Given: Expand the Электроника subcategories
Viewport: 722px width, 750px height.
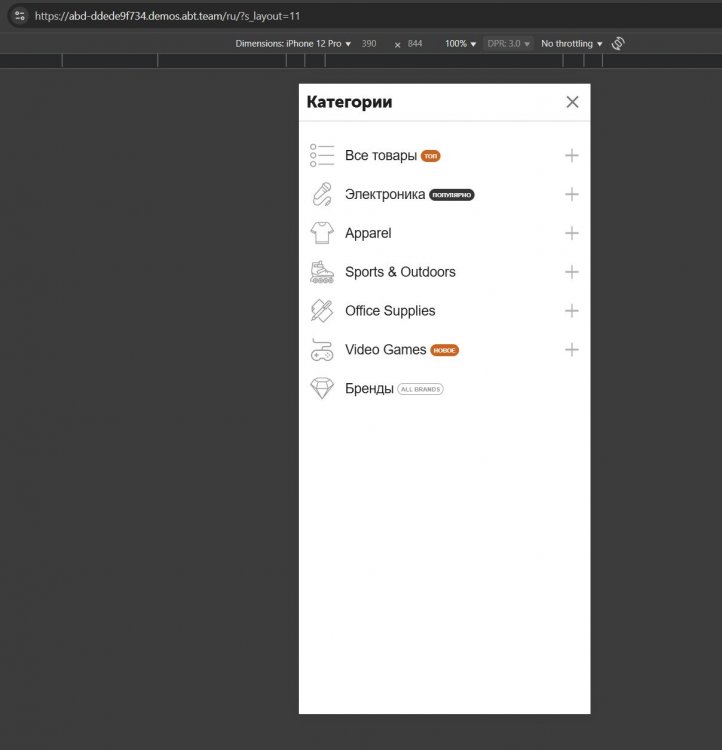Looking at the screenshot, I should (x=571, y=194).
